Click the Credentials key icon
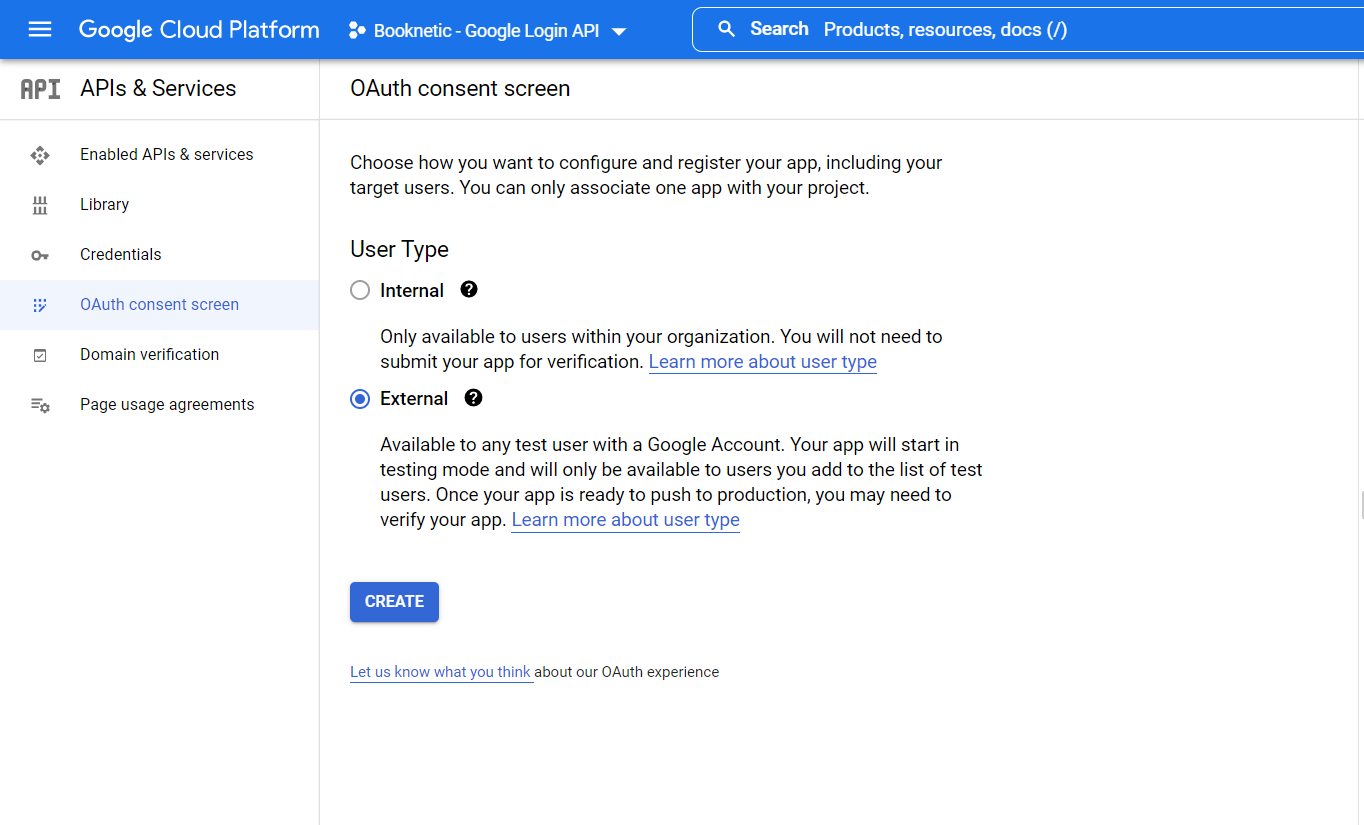Viewport: 1364px width, 825px height. click(x=40, y=254)
